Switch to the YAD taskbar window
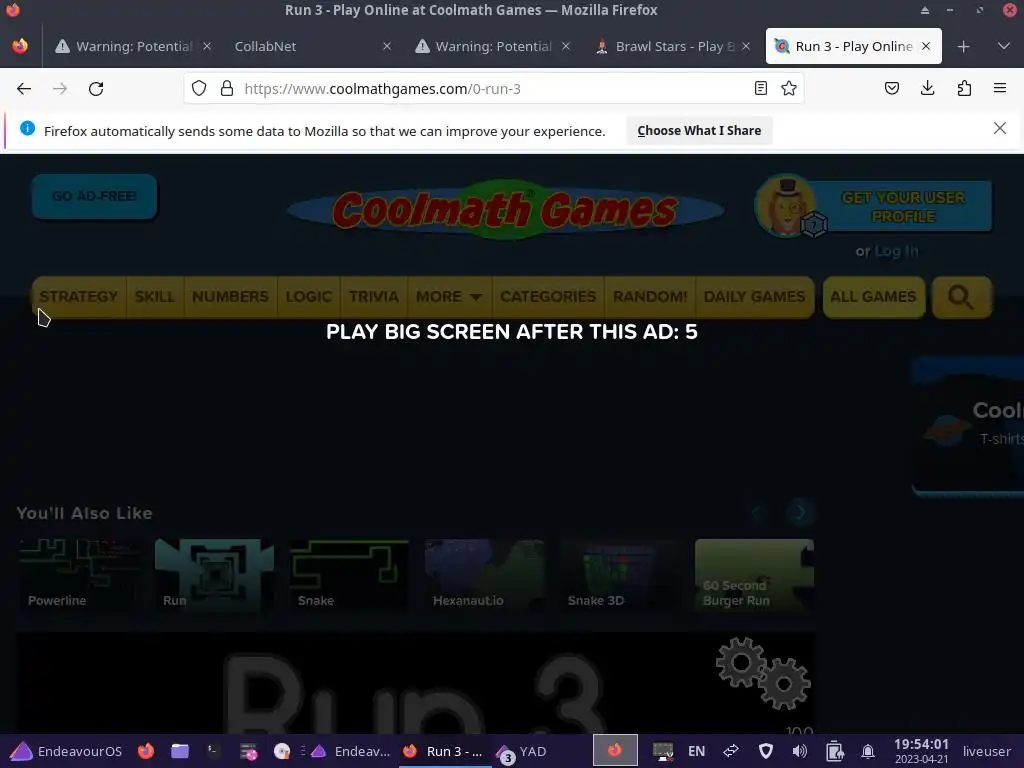The width and height of the screenshot is (1024, 768). click(522, 752)
